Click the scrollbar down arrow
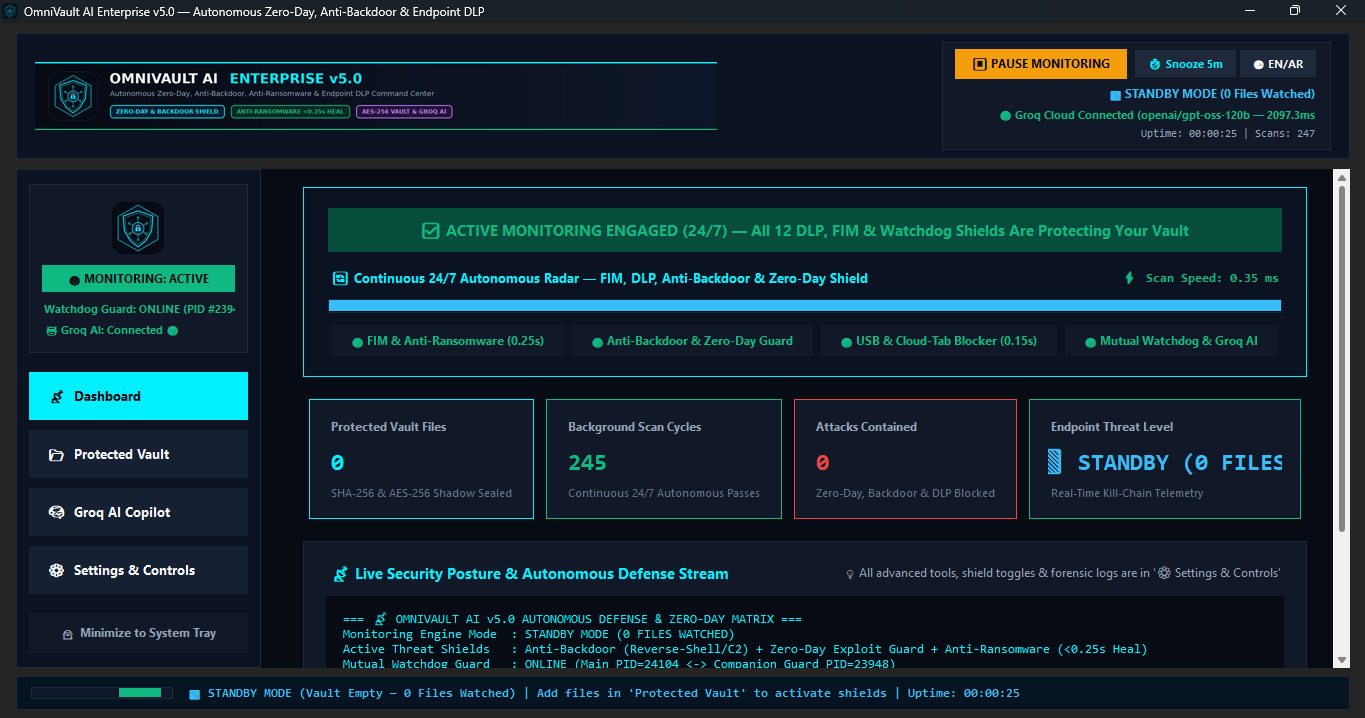The width and height of the screenshot is (1365, 718). [1341, 659]
